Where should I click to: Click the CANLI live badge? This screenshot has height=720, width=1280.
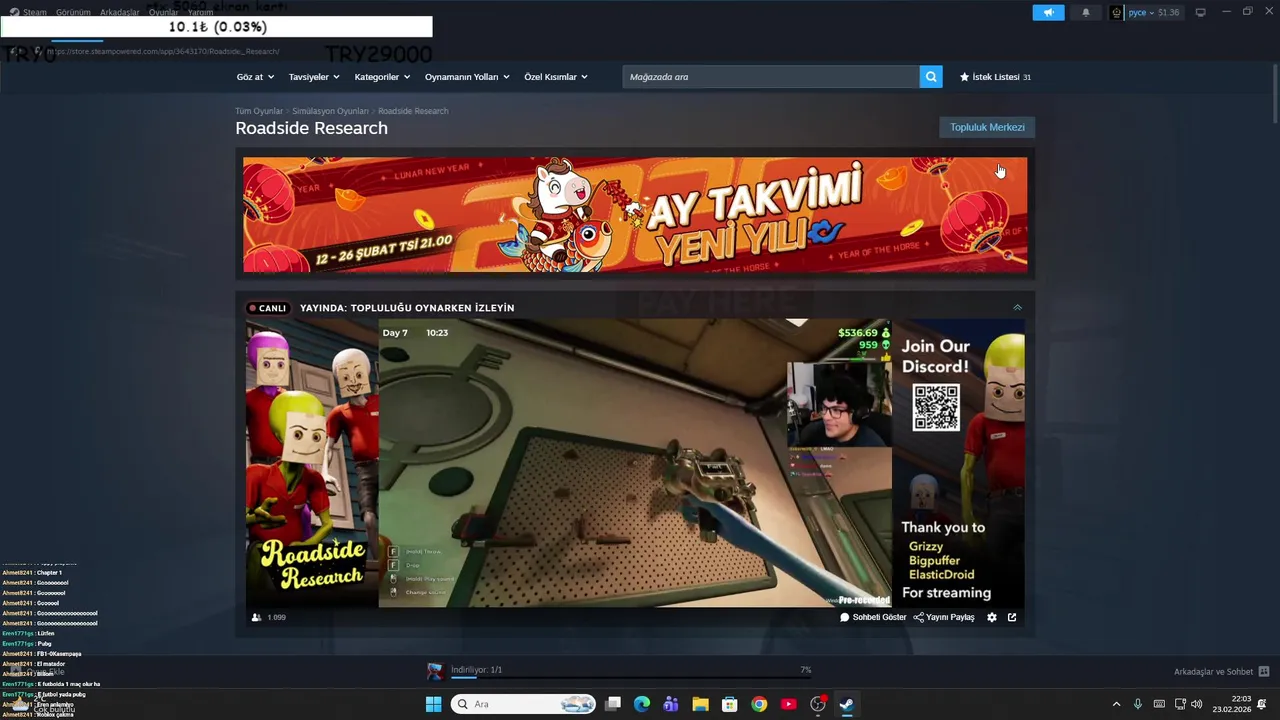[x=268, y=308]
